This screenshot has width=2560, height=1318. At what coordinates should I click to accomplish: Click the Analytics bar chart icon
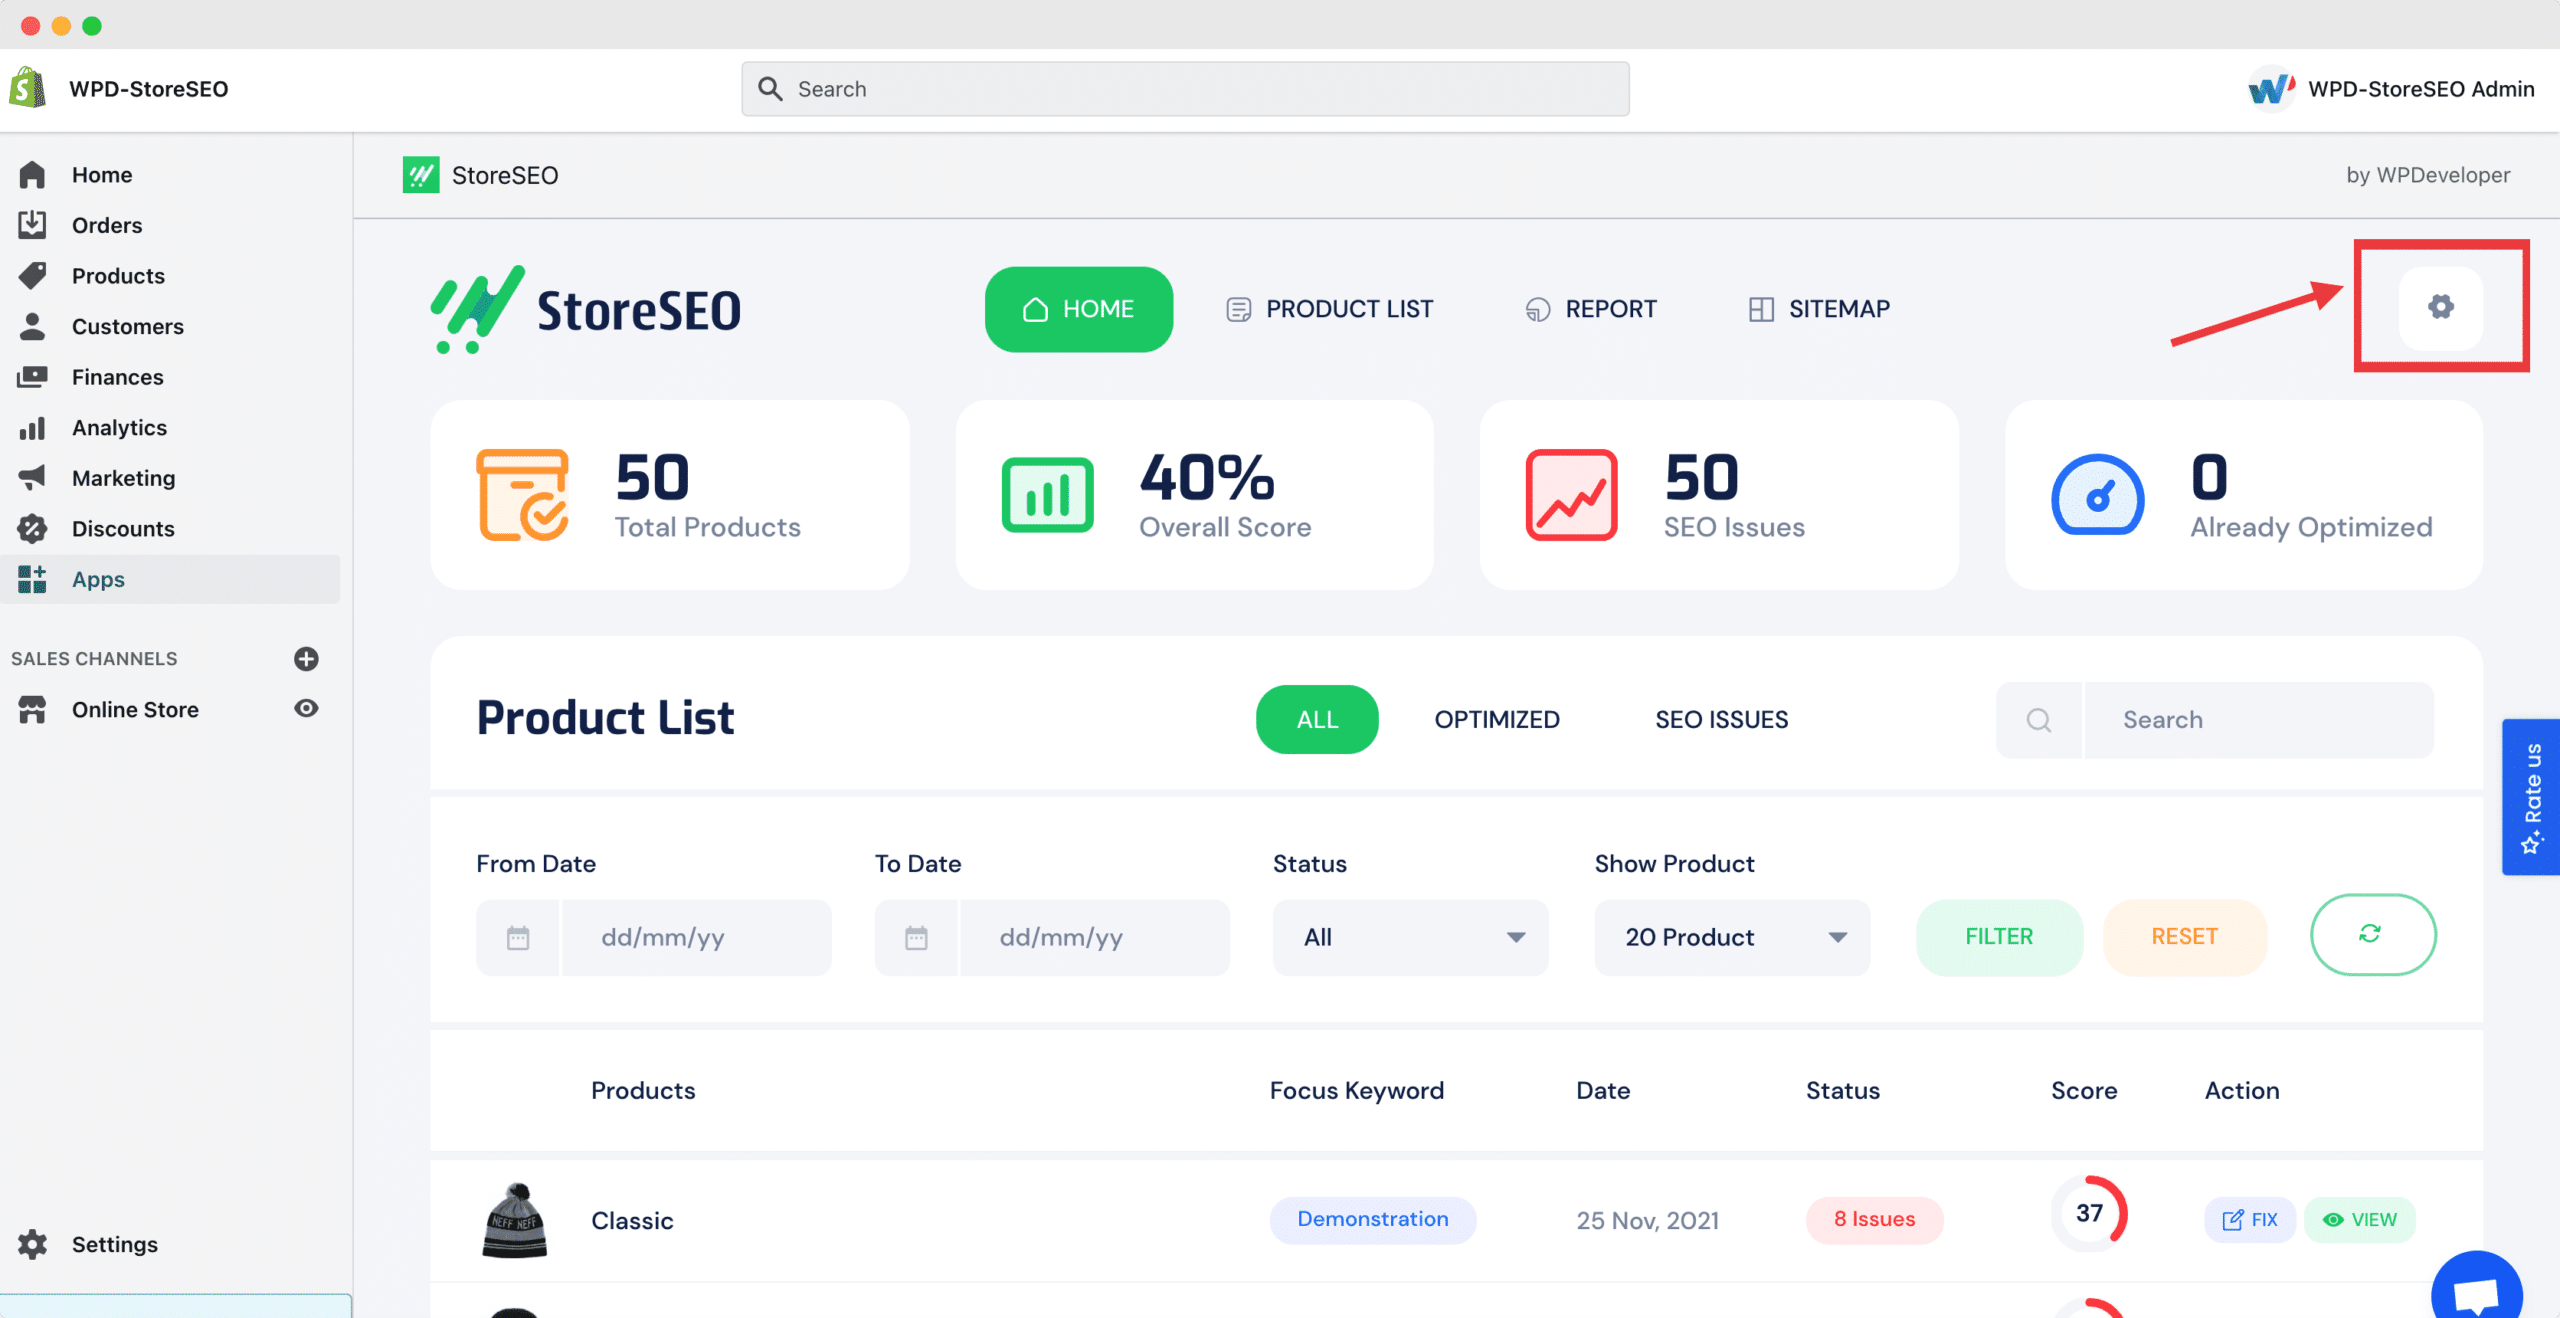tap(32, 428)
